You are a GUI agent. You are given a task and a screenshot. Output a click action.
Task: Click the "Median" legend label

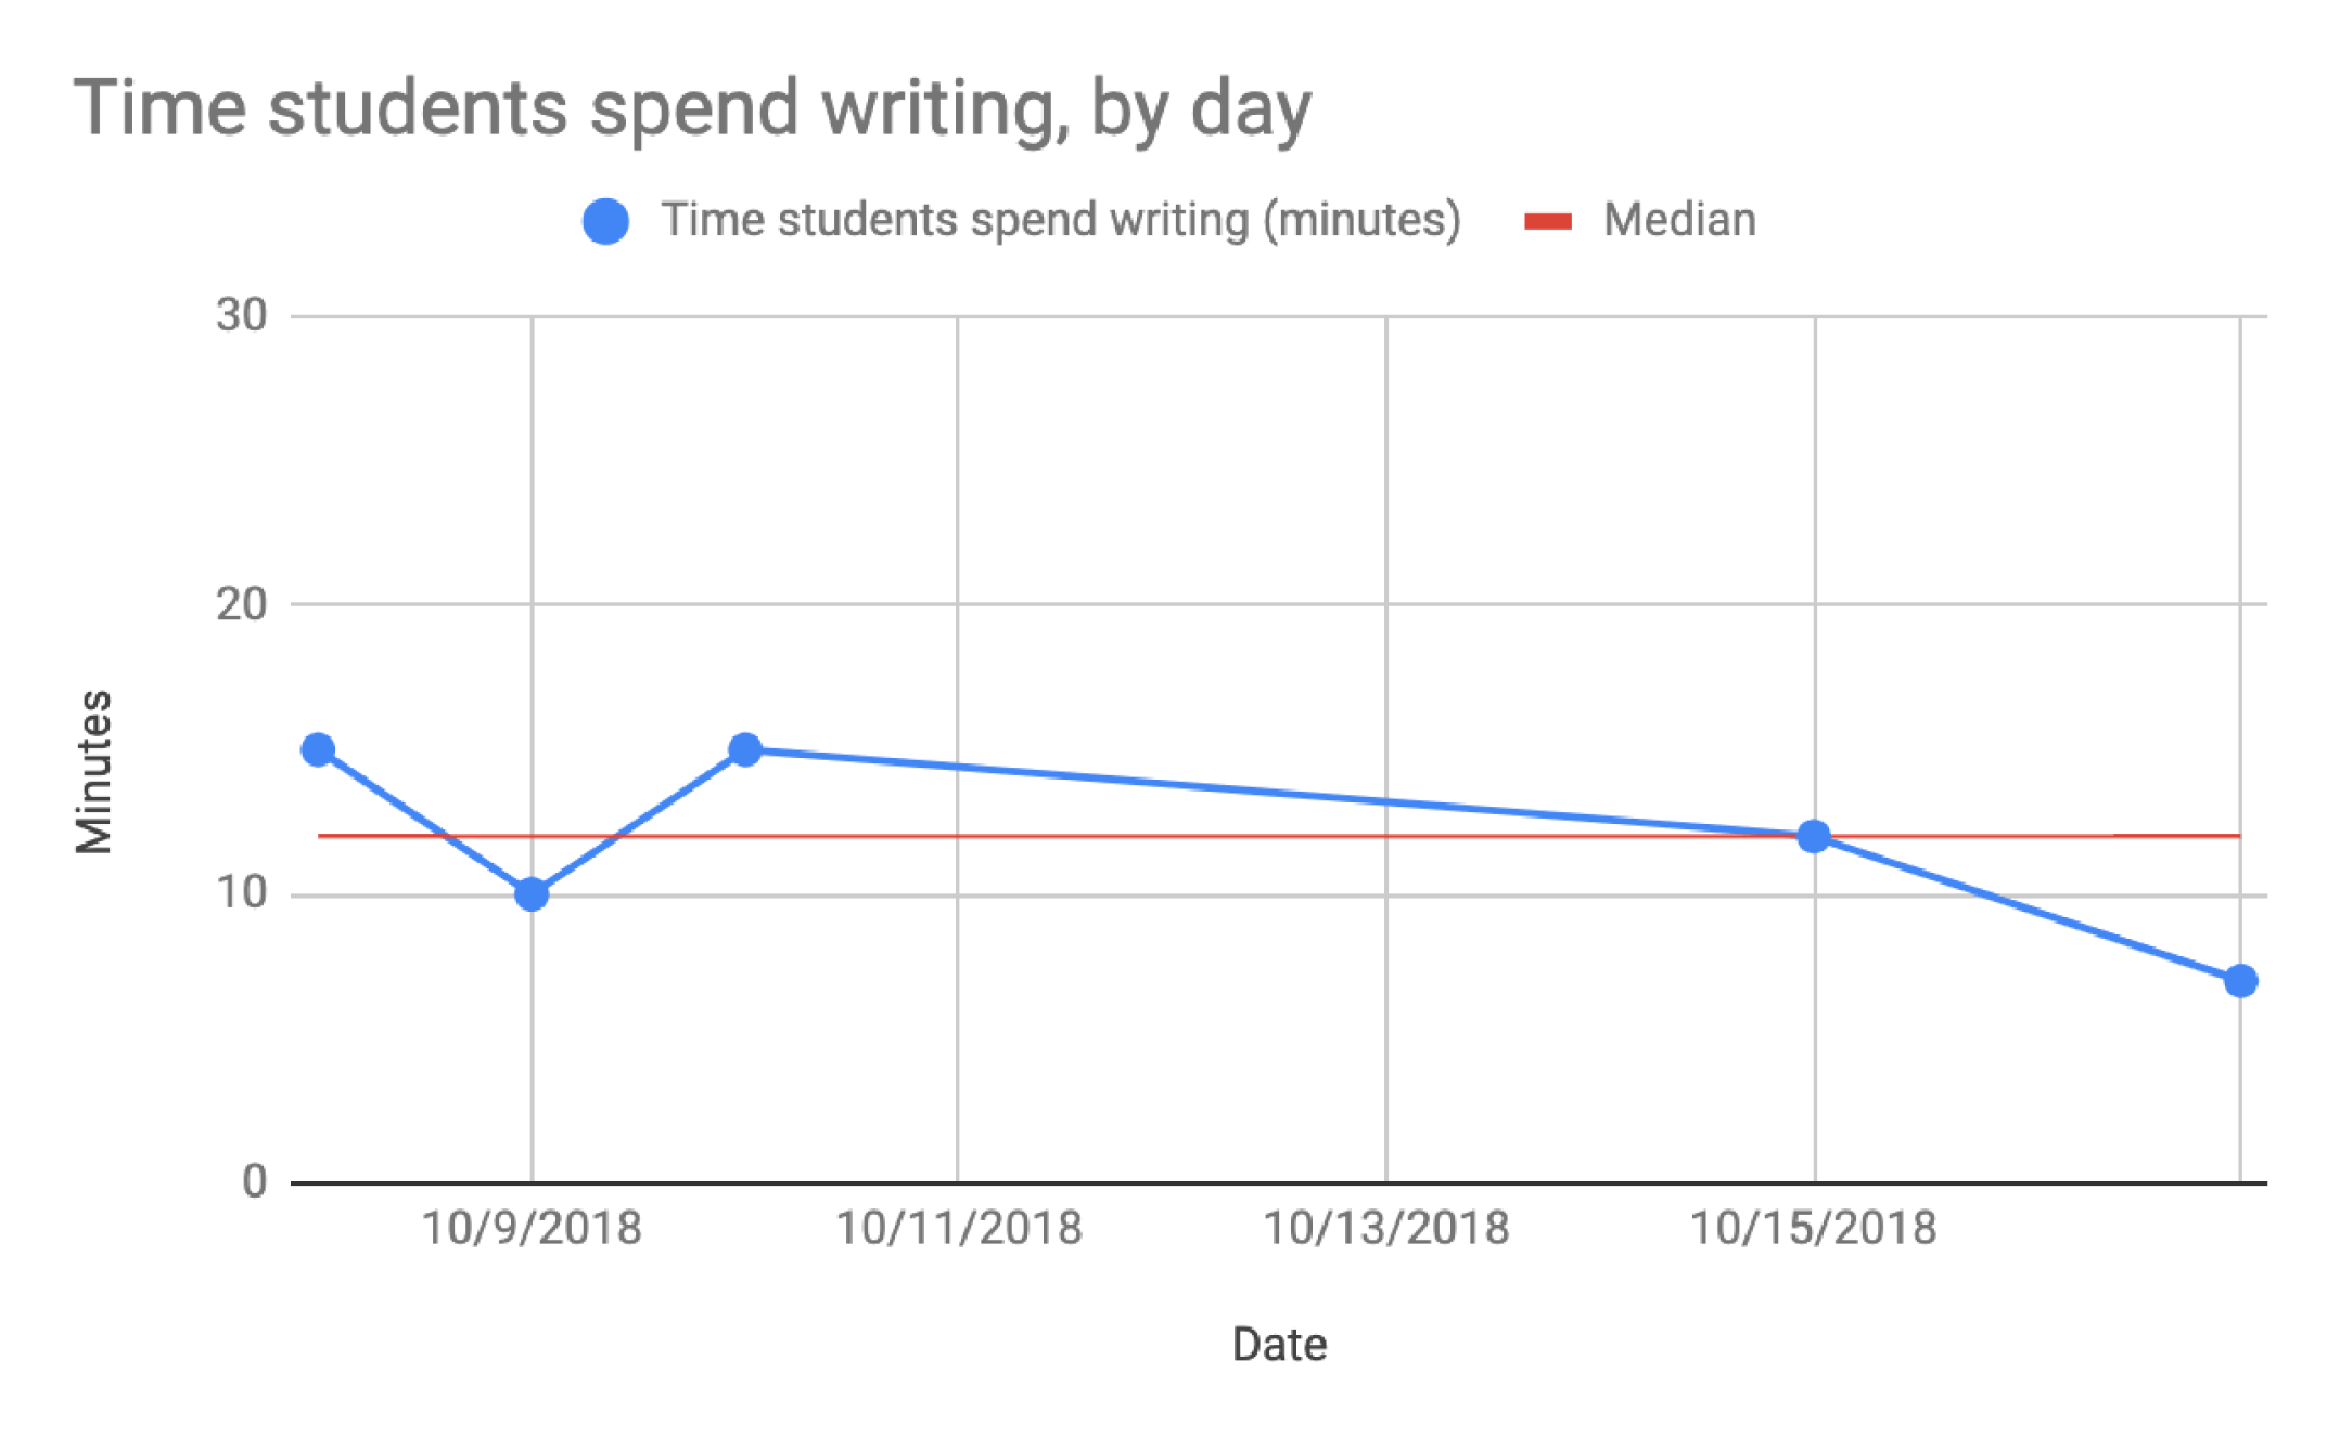coord(1679,220)
